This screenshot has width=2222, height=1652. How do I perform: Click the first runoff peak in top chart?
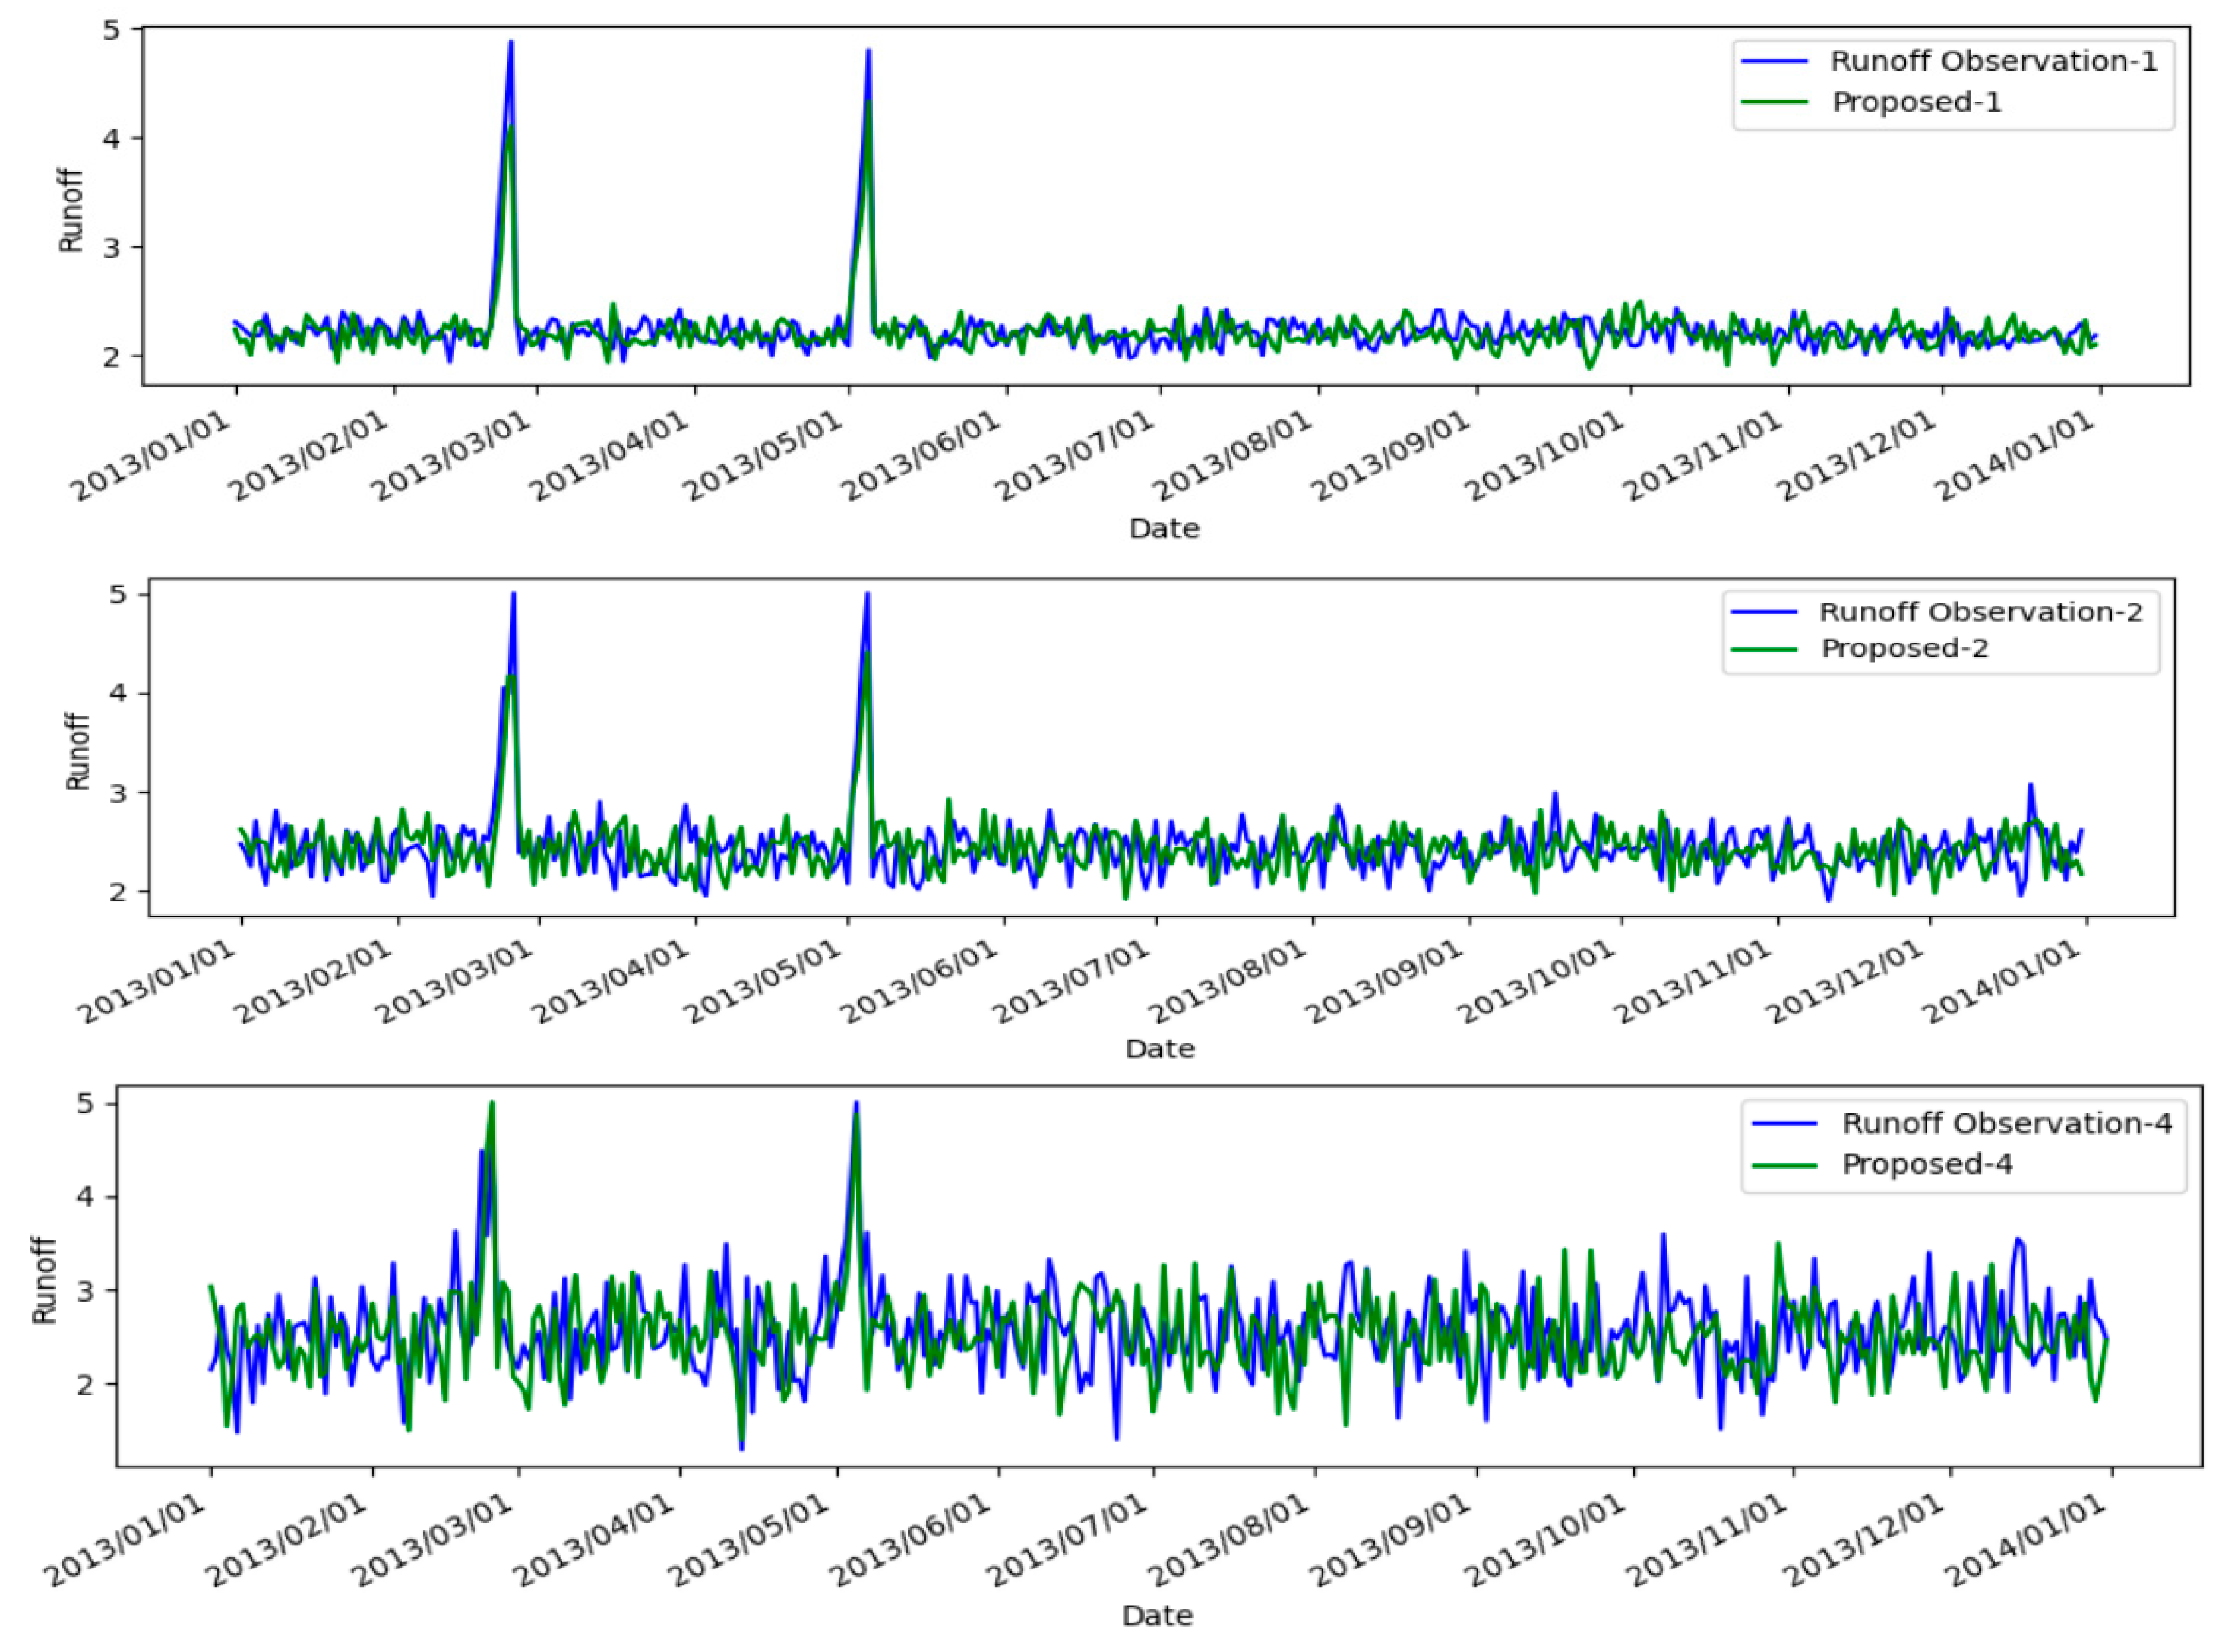511,43
